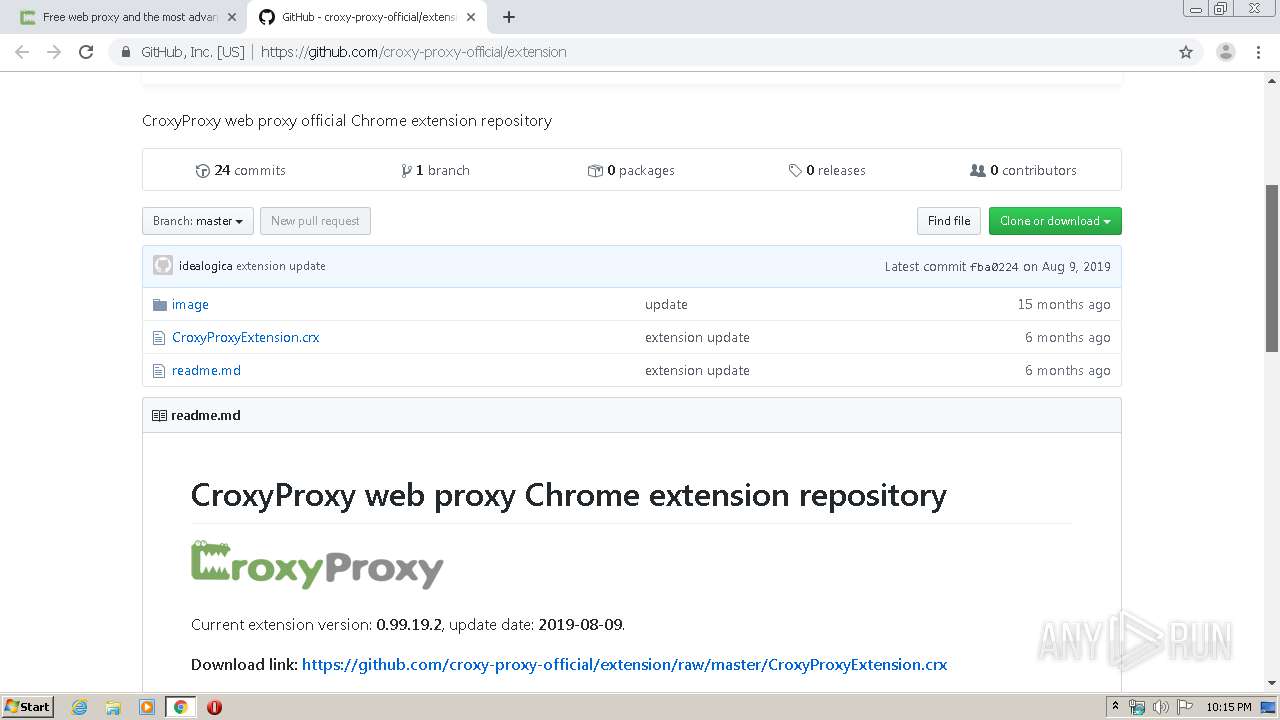Click the readme.md header book icon
1280x720 pixels.
159,415
